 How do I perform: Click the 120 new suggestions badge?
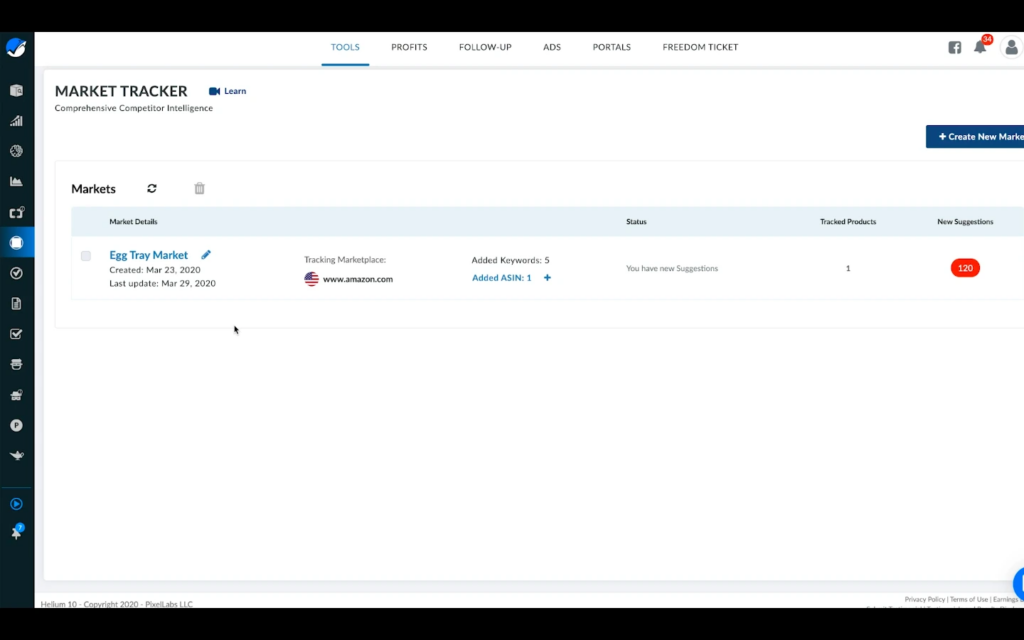(x=964, y=267)
